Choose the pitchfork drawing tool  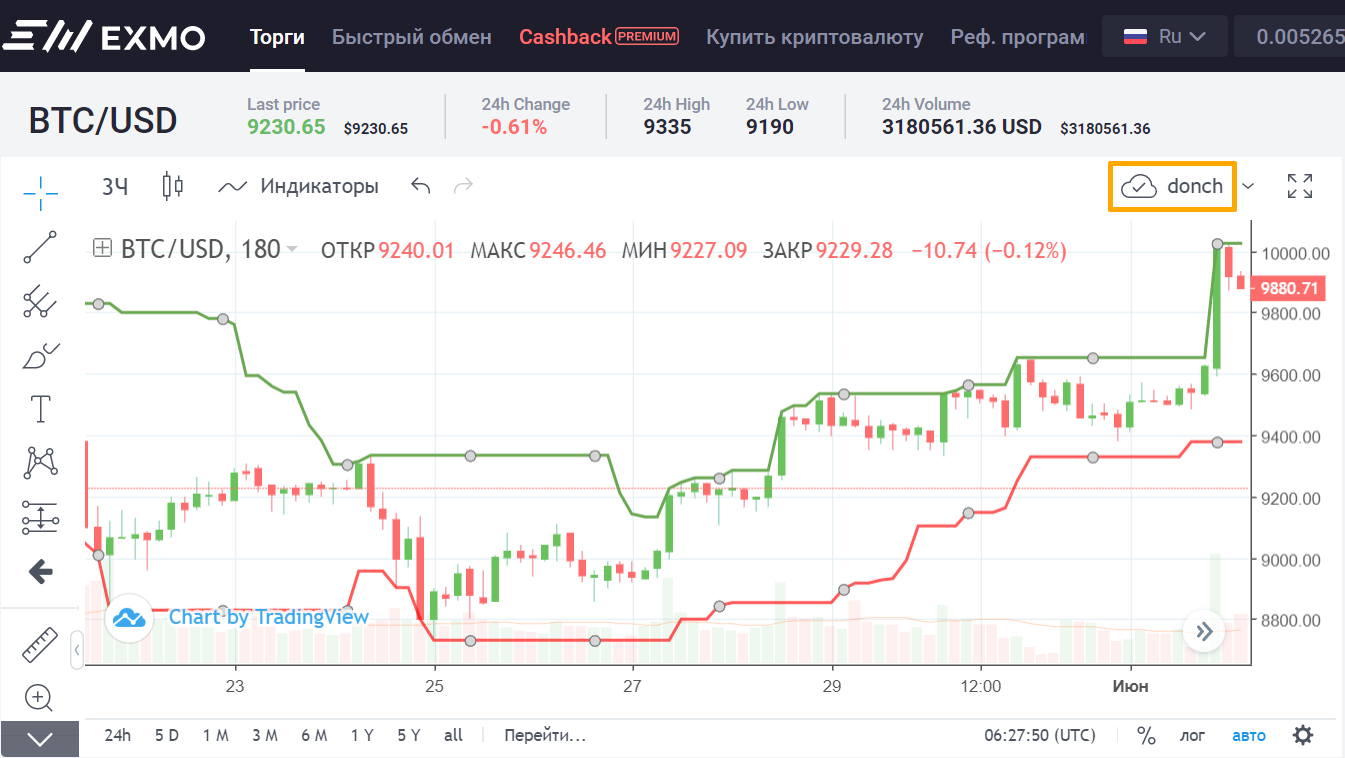40,301
